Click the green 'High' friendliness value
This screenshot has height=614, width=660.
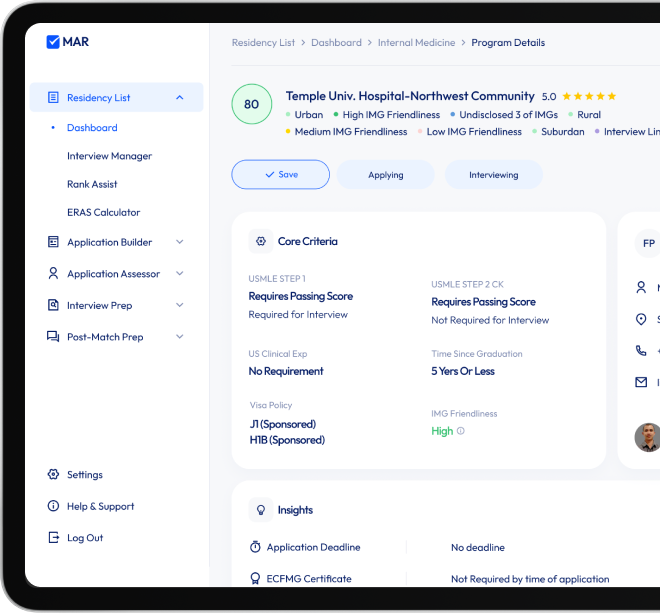click(x=442, y=431)
